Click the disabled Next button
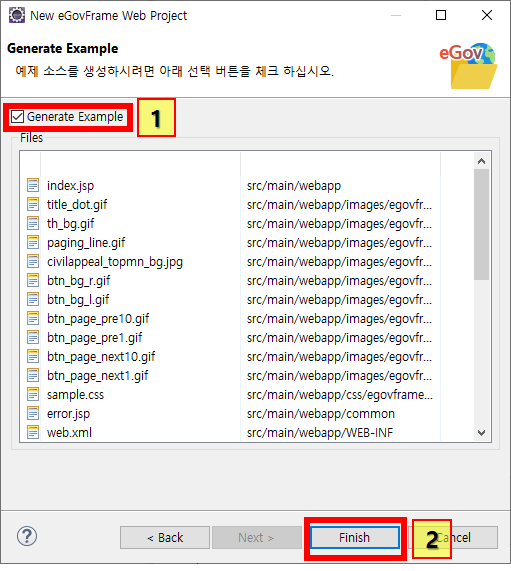 256,537
